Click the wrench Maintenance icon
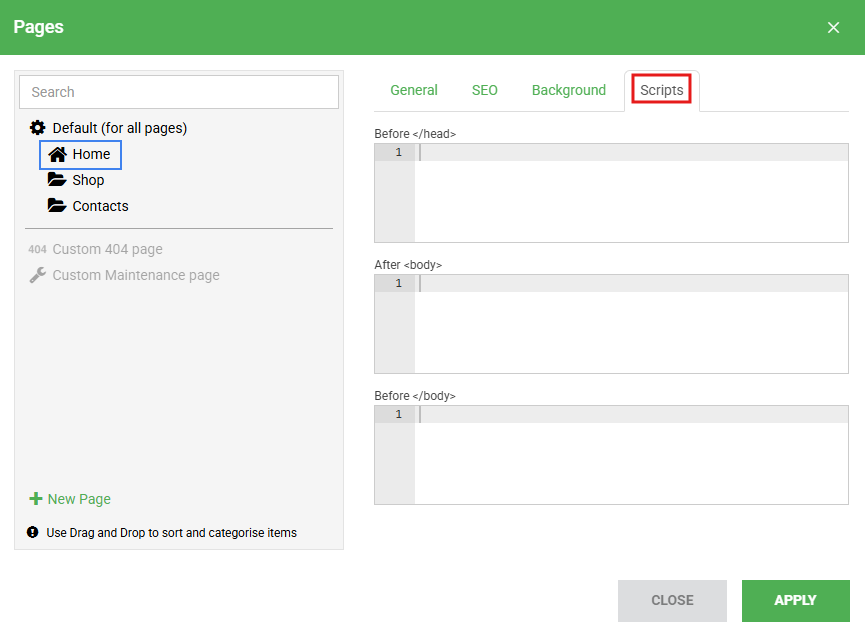Screen dimensions: 865x636 [37, 275]
